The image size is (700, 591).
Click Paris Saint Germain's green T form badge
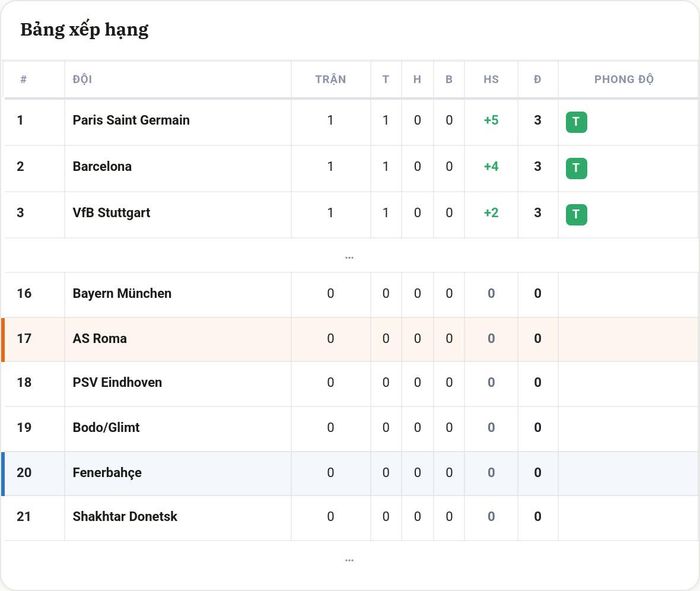coord(576,122)
